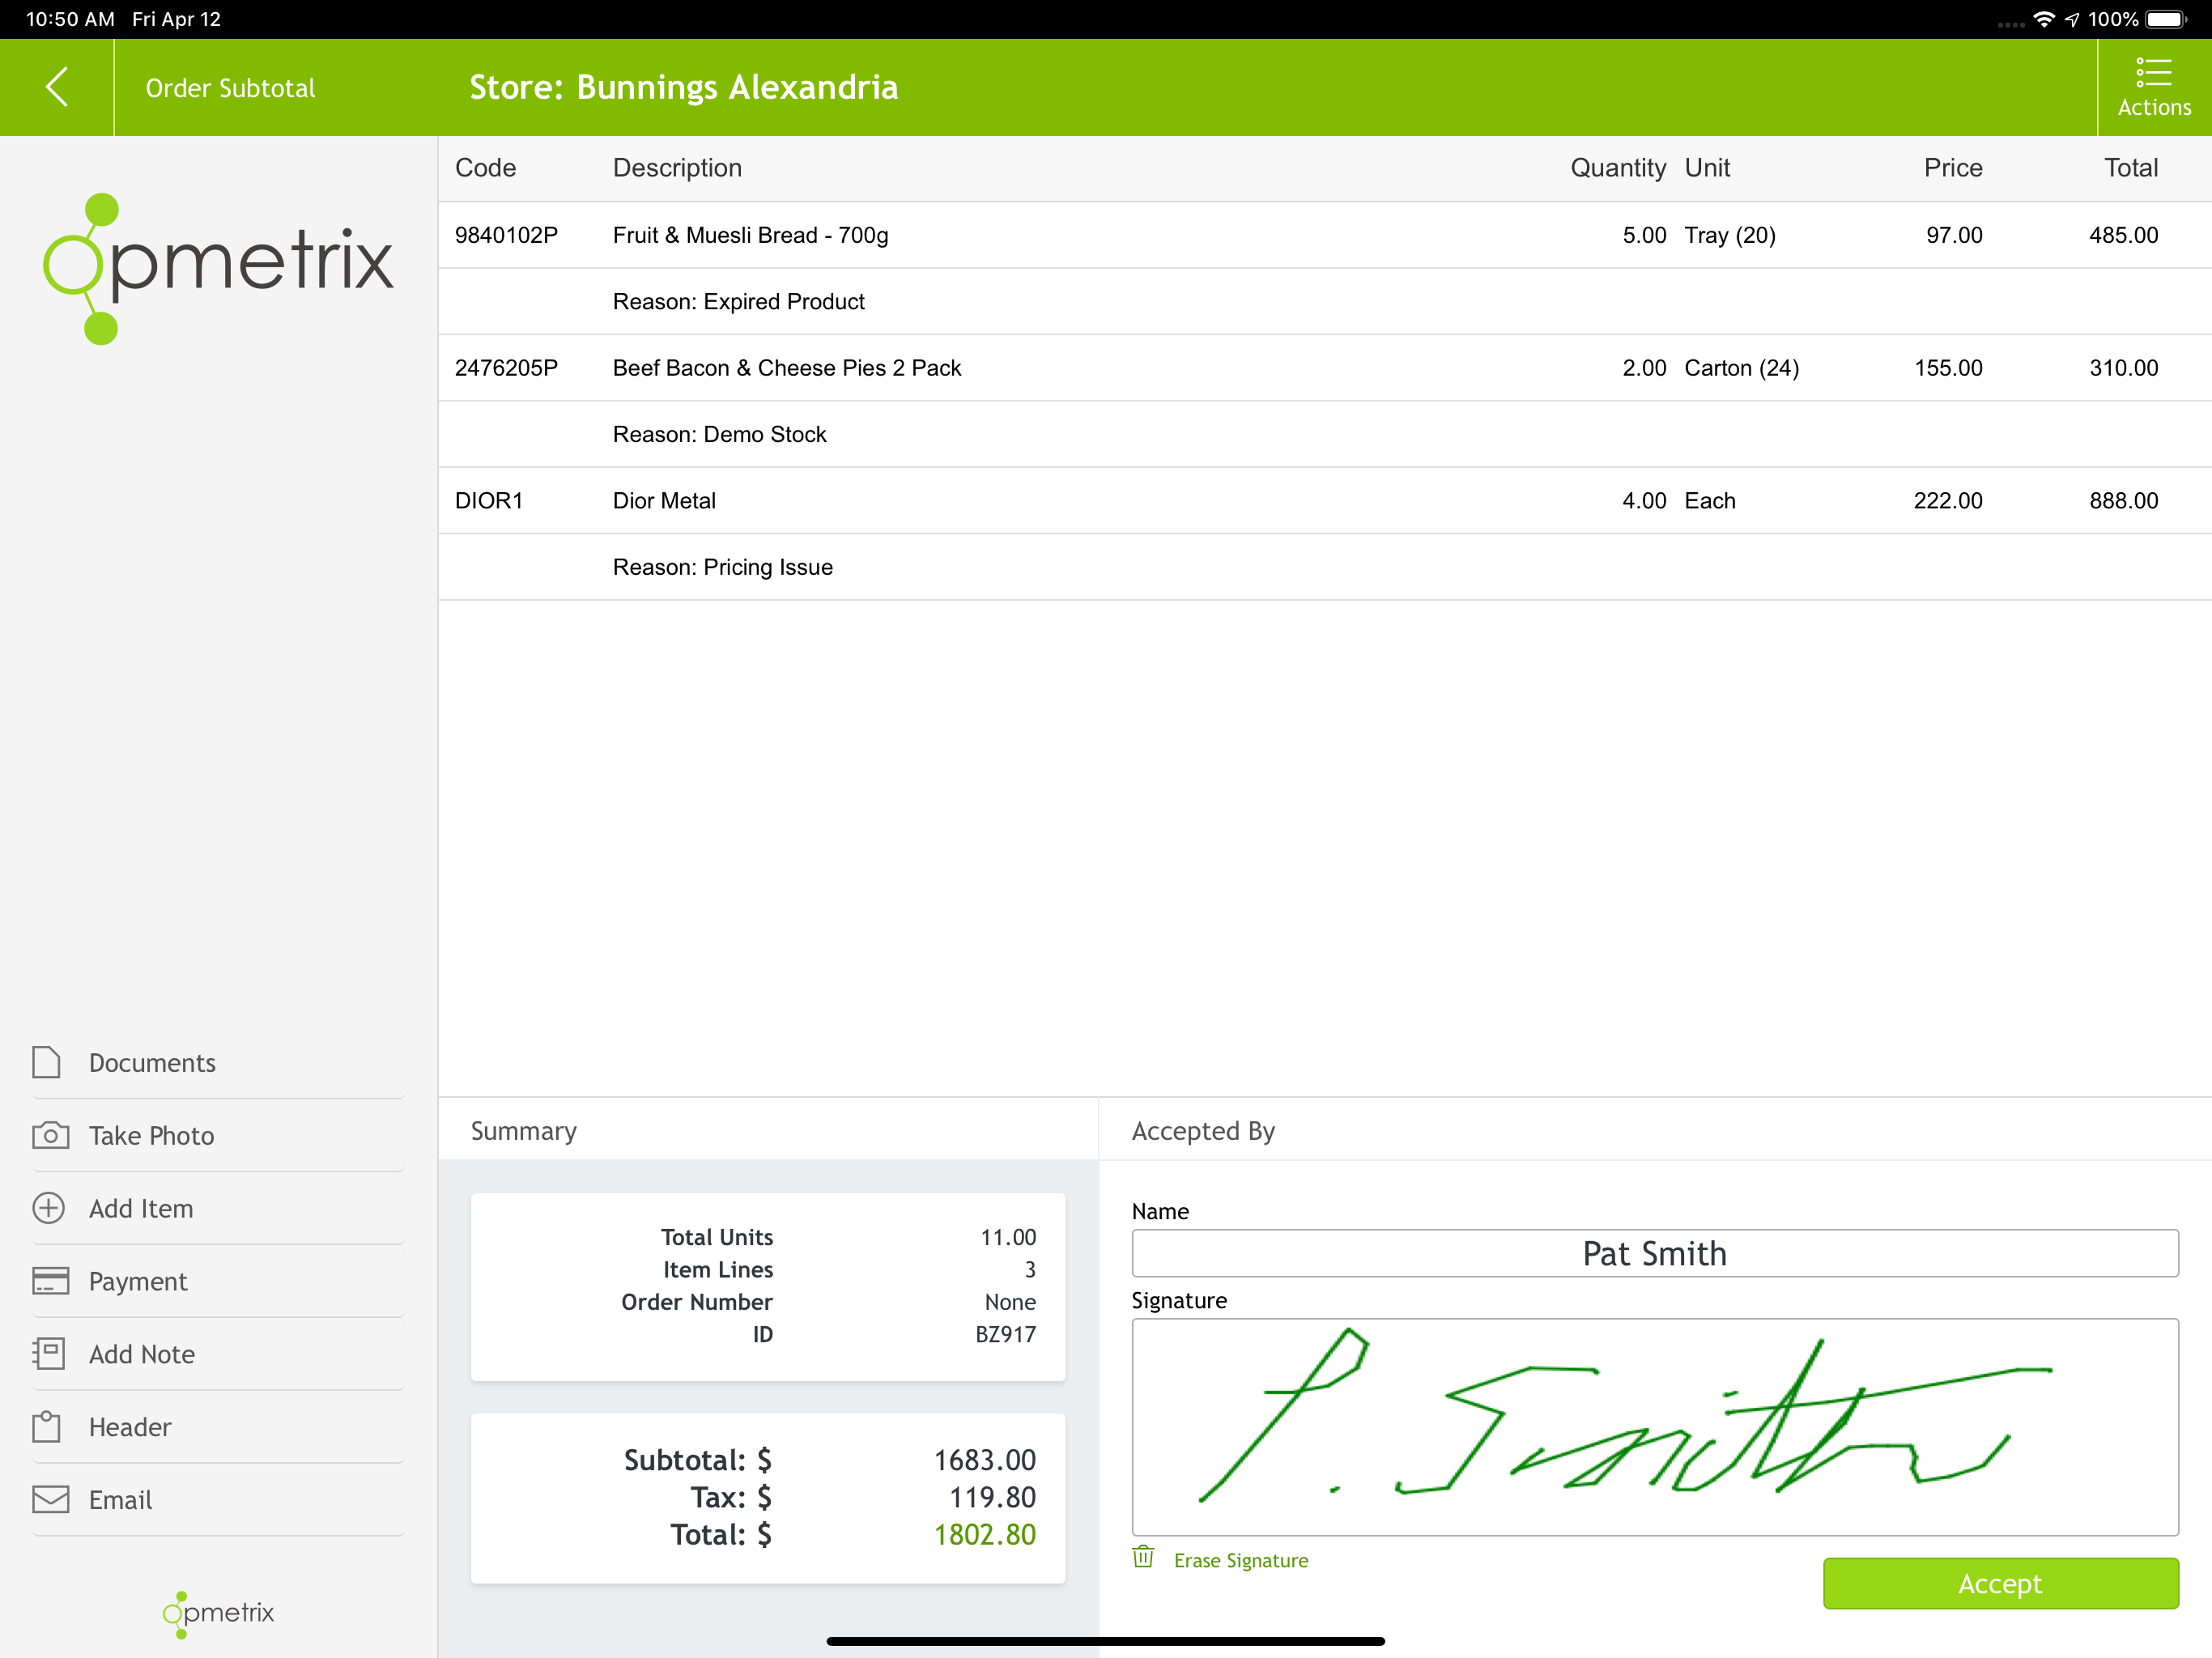This screenshot has width=2212, height=1658.
Task: Click the Payment card icon
Action: (x=50, y=1281)
